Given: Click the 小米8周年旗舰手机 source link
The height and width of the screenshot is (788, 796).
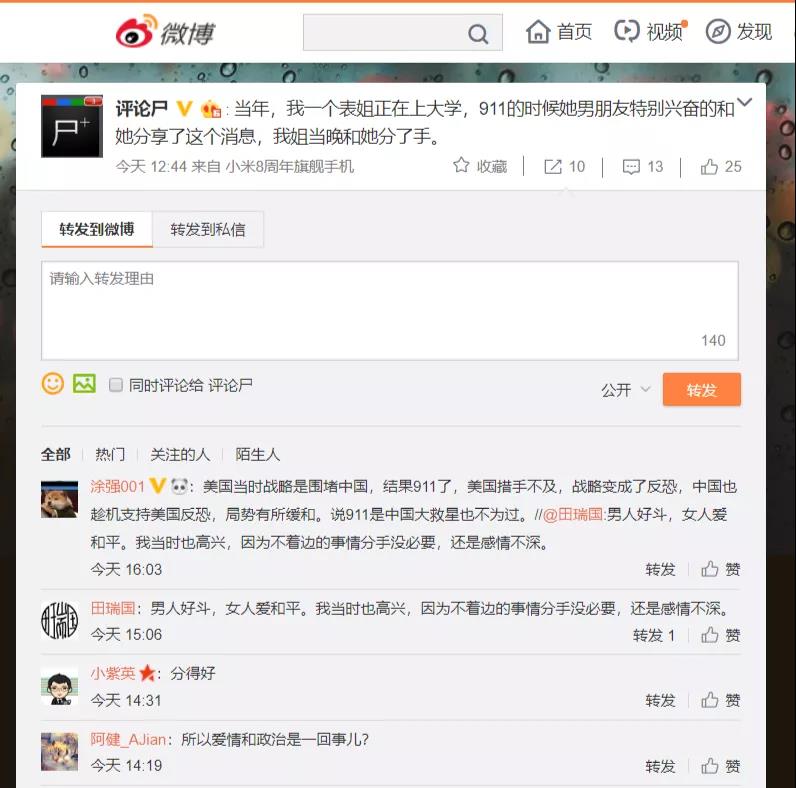Looking at the screenshot, I should tap(289, 167).
